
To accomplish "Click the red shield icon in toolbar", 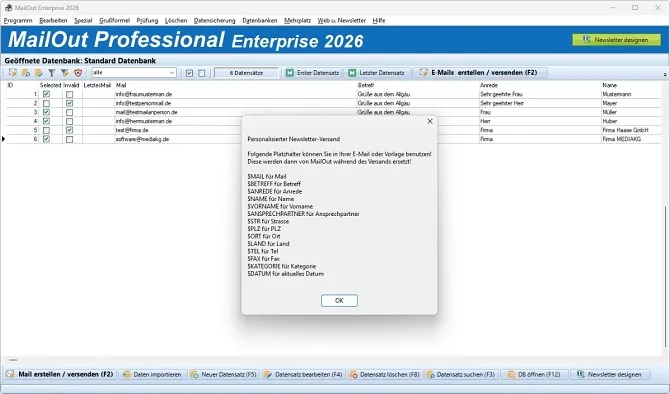I will point(78,73).
